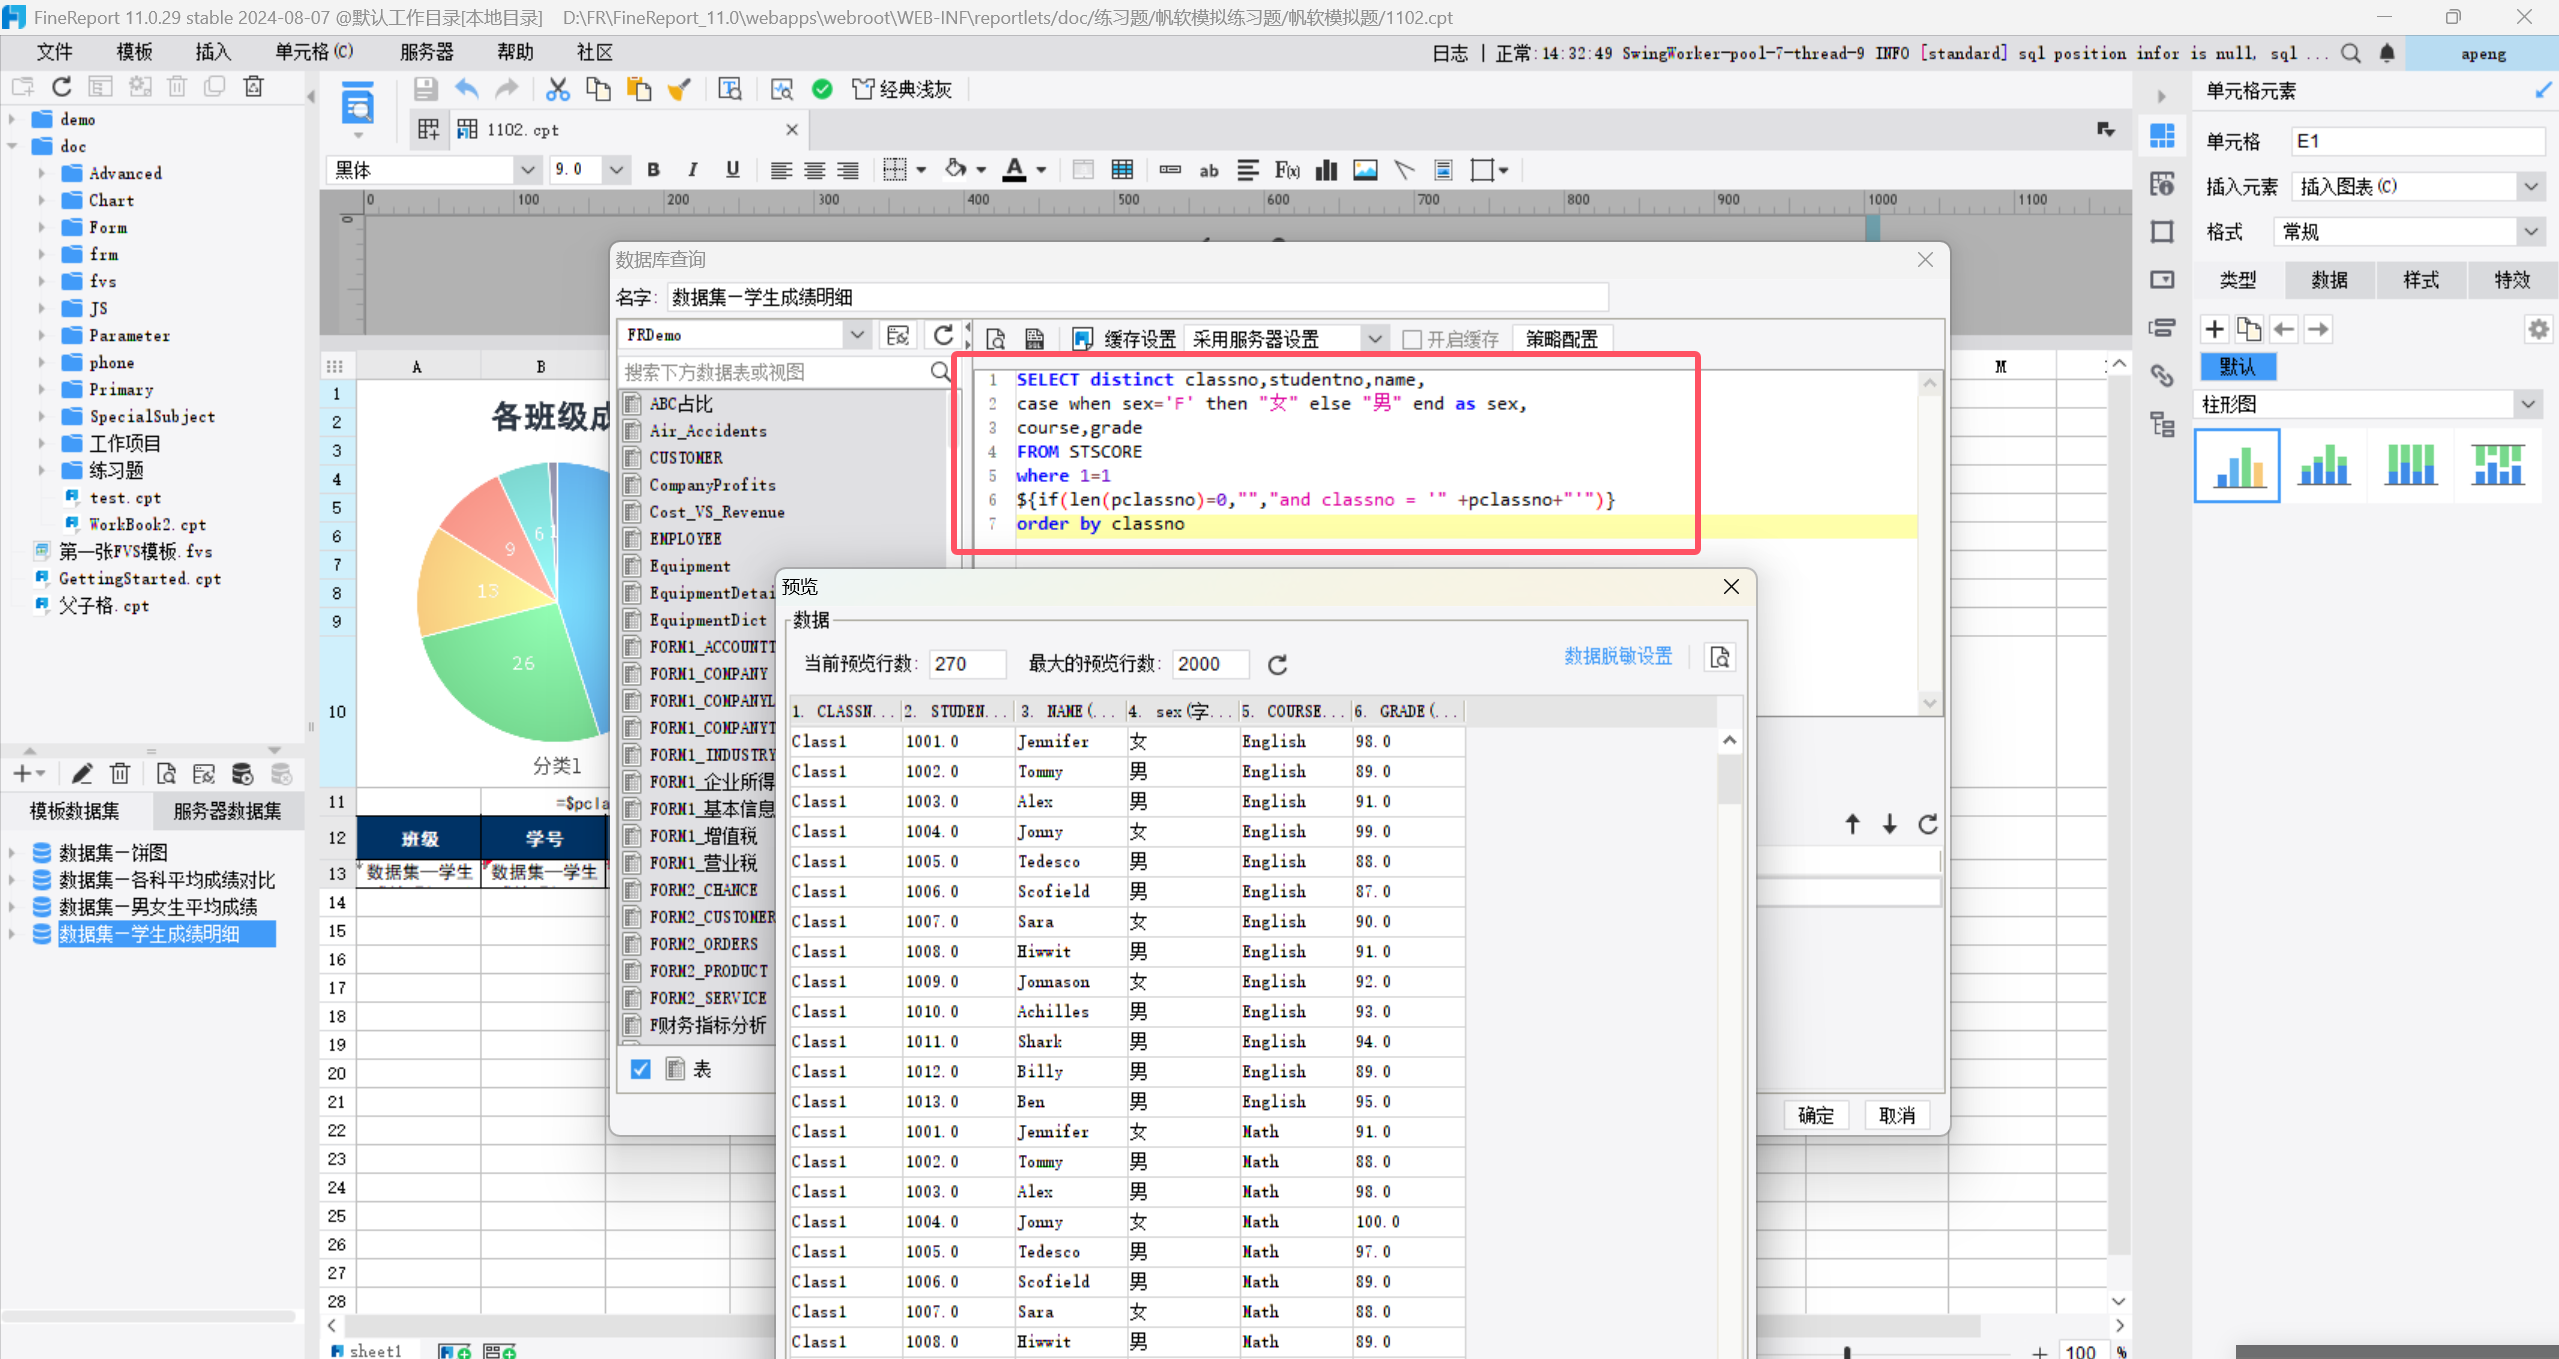2559x1359 pixels.
Task: Click the Save icon in toolbar
Action: (425, 89)
